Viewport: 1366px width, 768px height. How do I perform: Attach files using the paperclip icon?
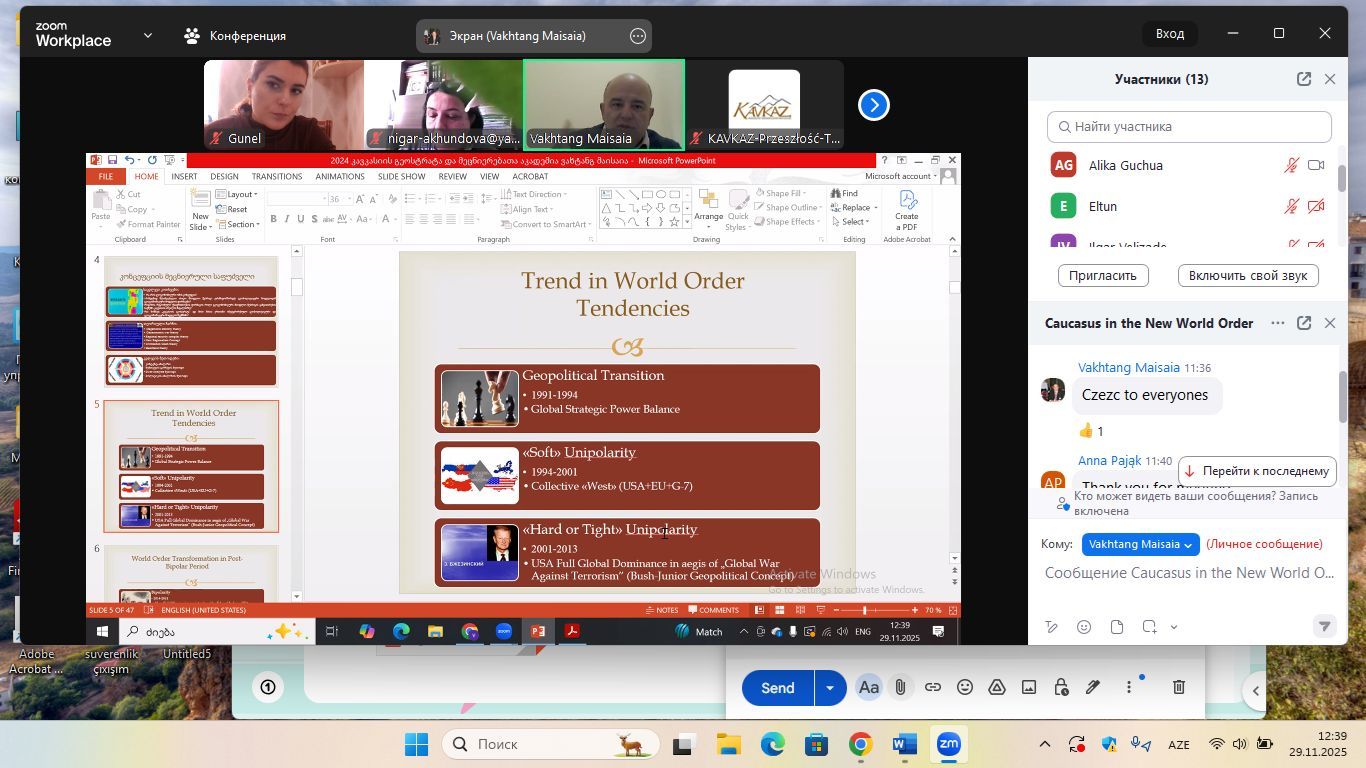900,688
